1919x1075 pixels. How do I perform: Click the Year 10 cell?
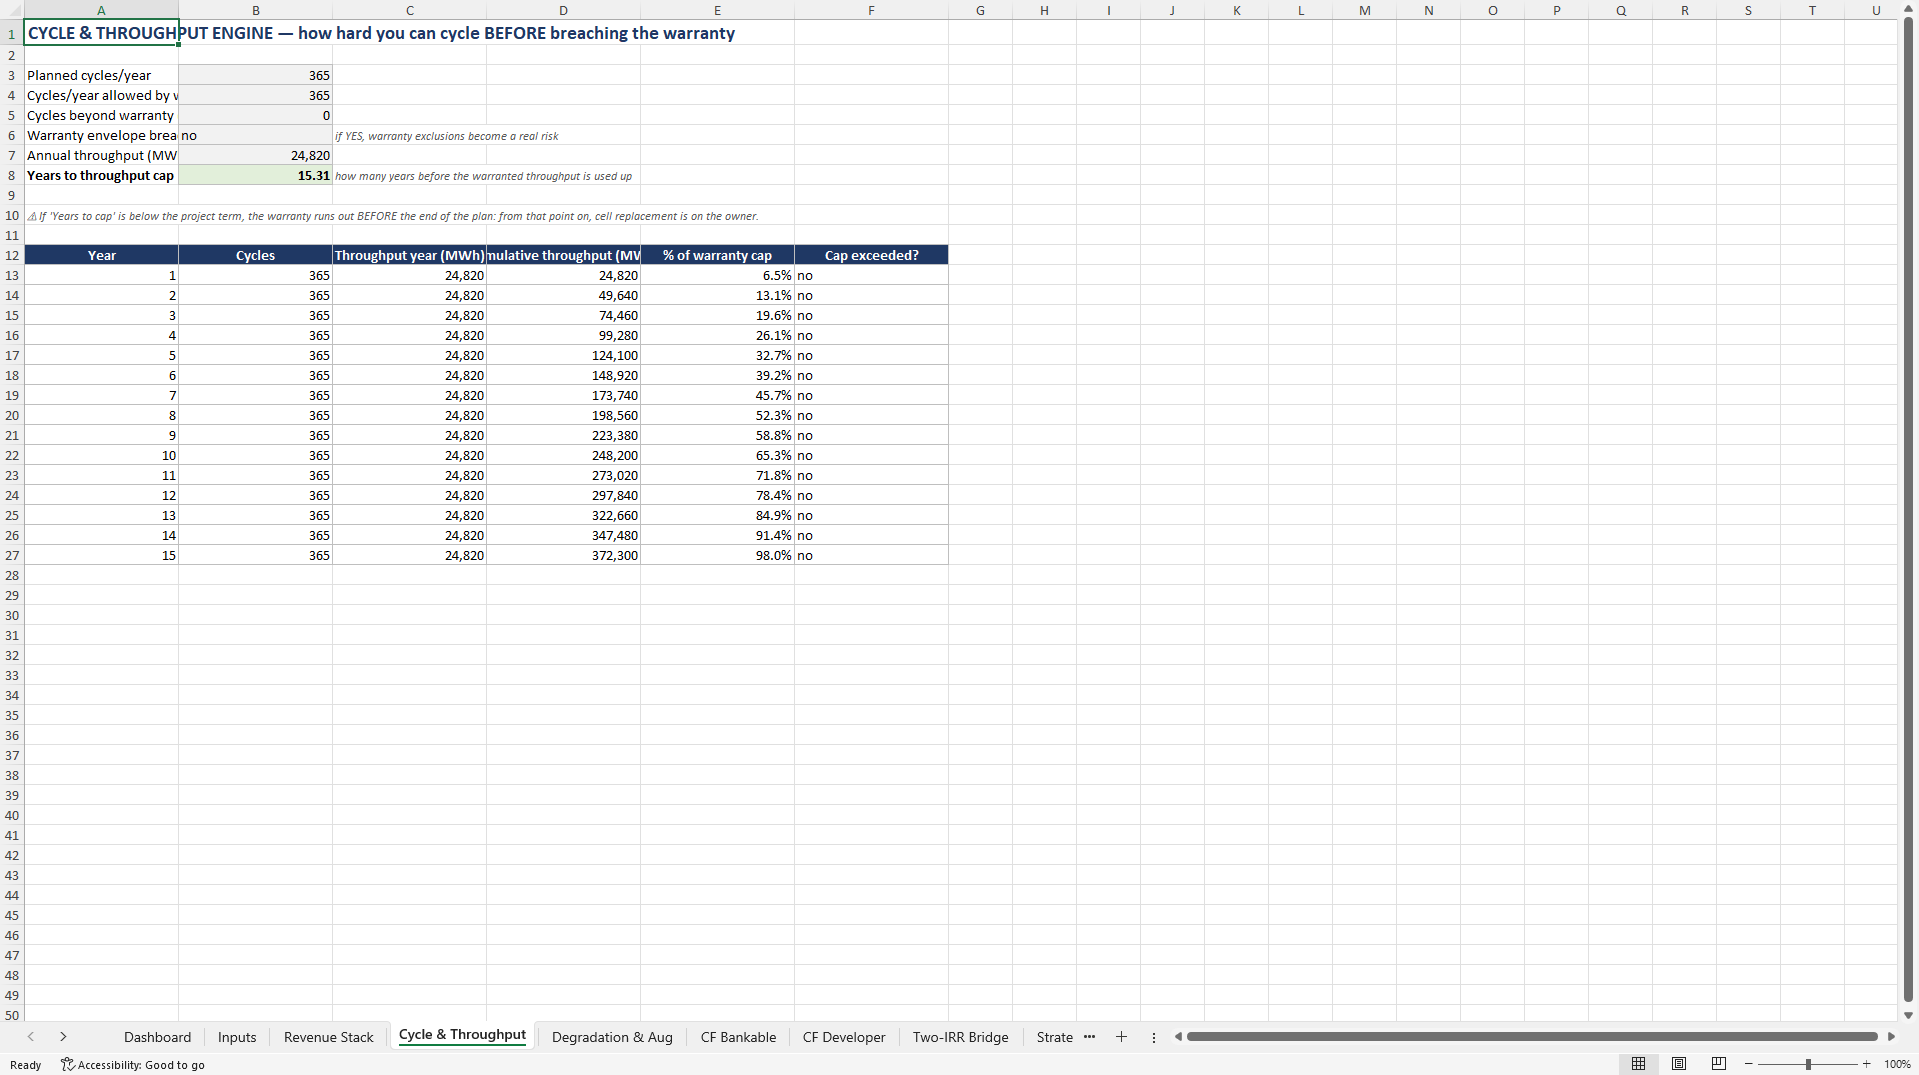point(101,455)
